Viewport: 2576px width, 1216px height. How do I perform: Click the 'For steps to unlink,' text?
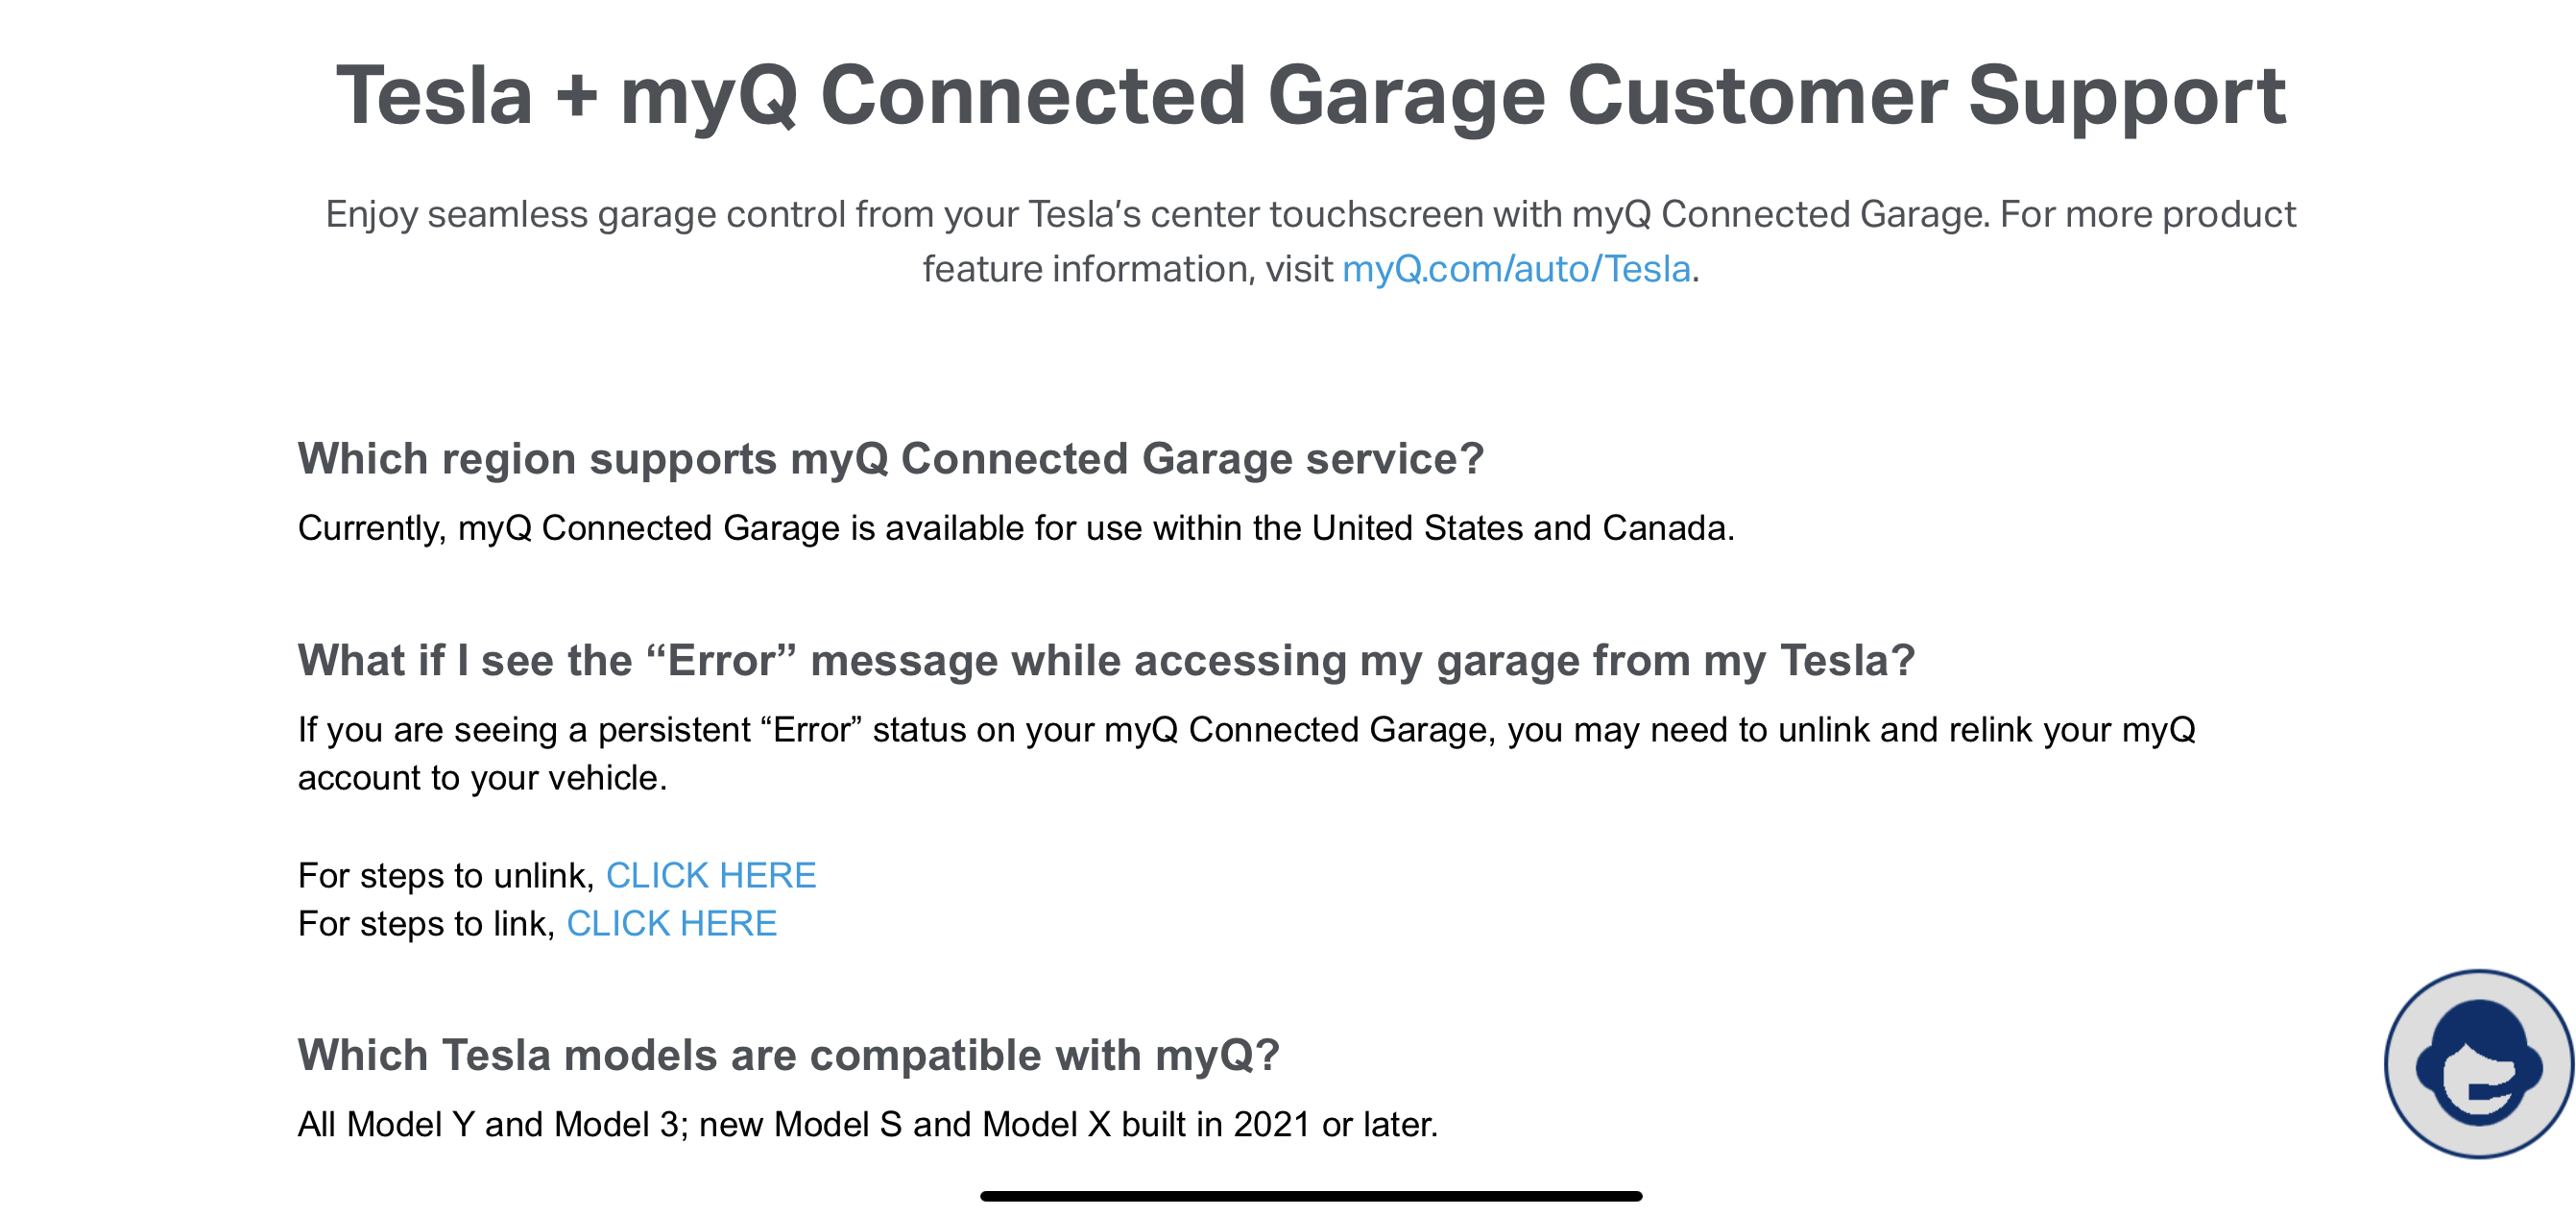point(446,875)
